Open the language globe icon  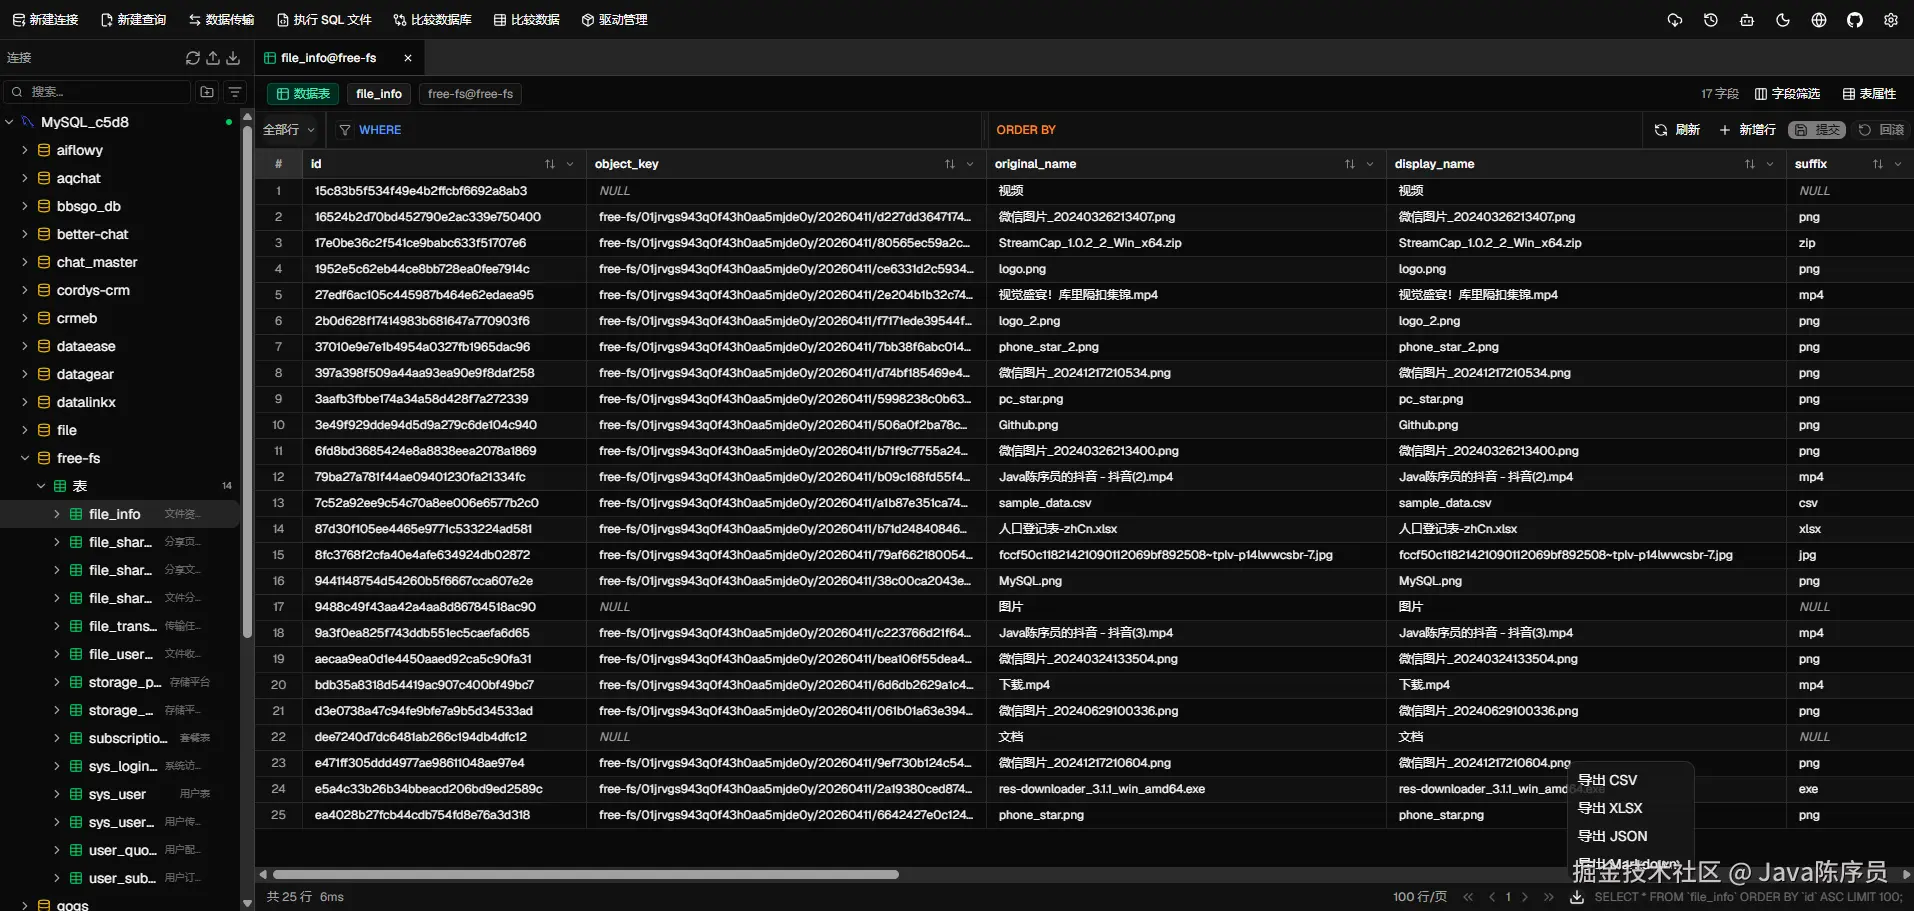(x=1819, y=20)
